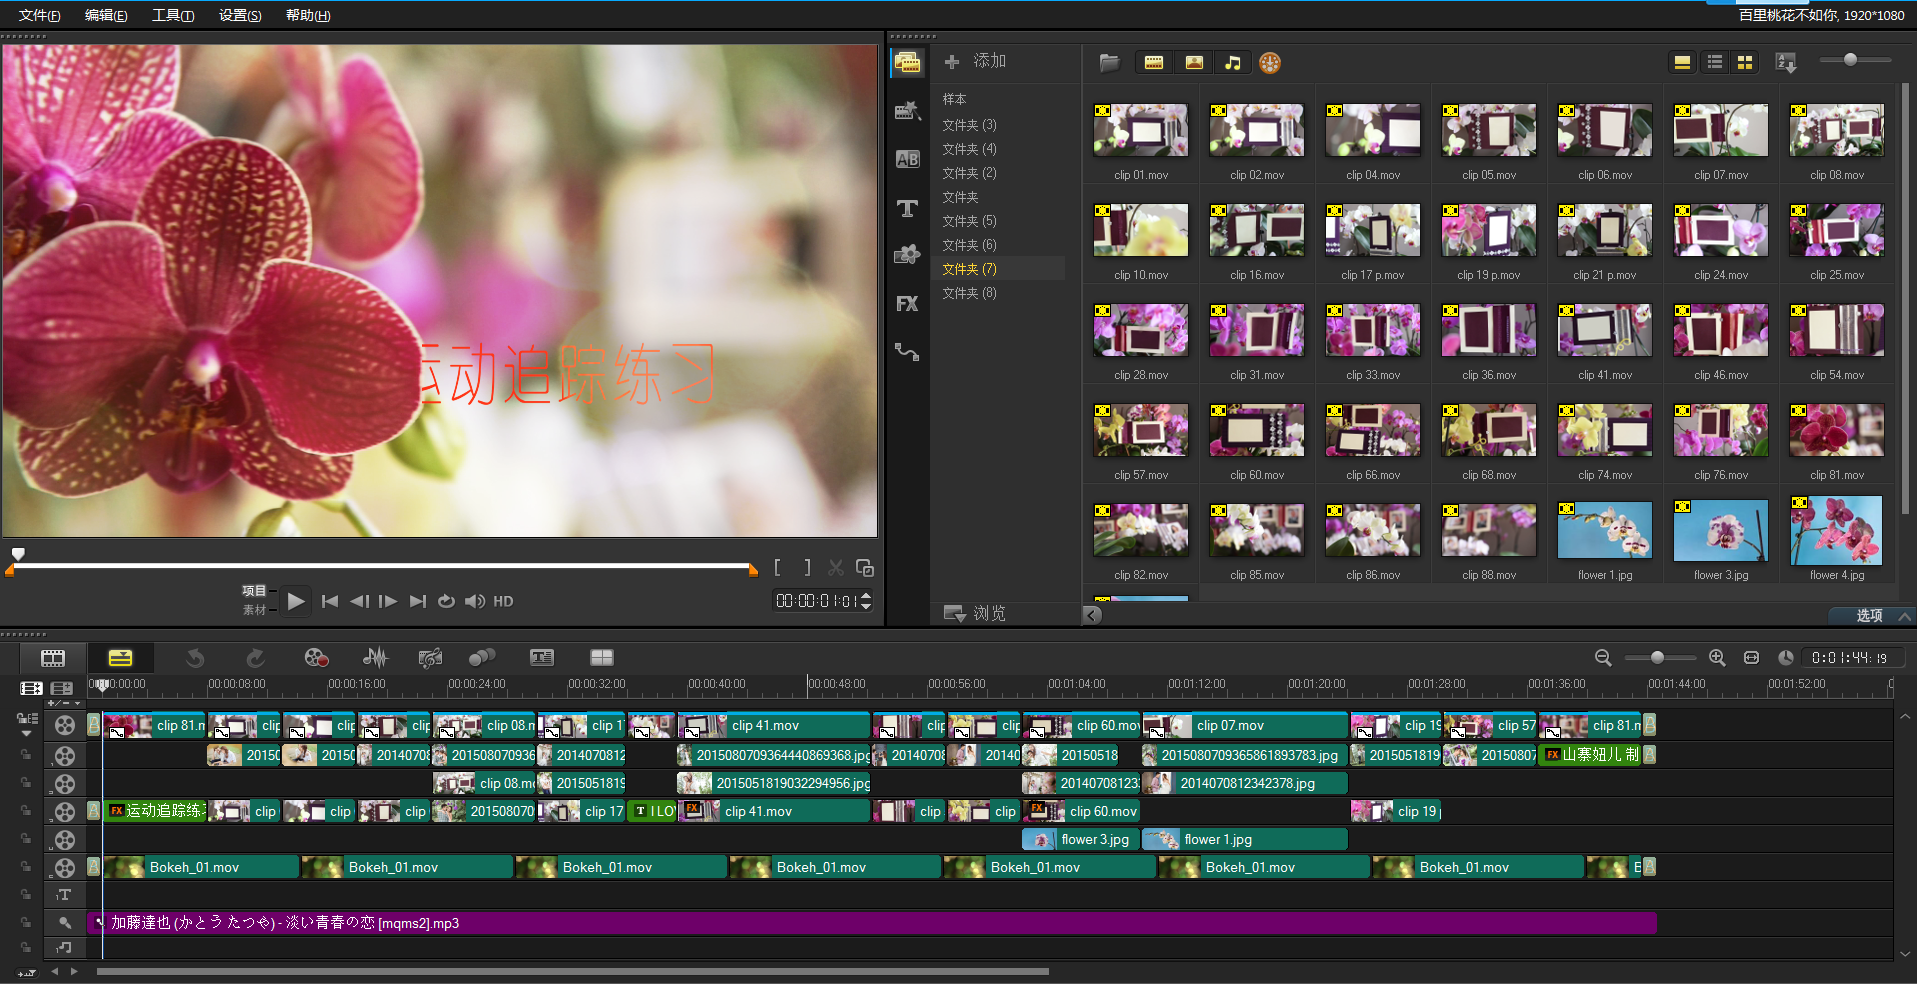Open the add/remove tracks +/- dropdown
Image resolution: width=1917 pixels, height=984 pixels.
click(x=64, y=703)
